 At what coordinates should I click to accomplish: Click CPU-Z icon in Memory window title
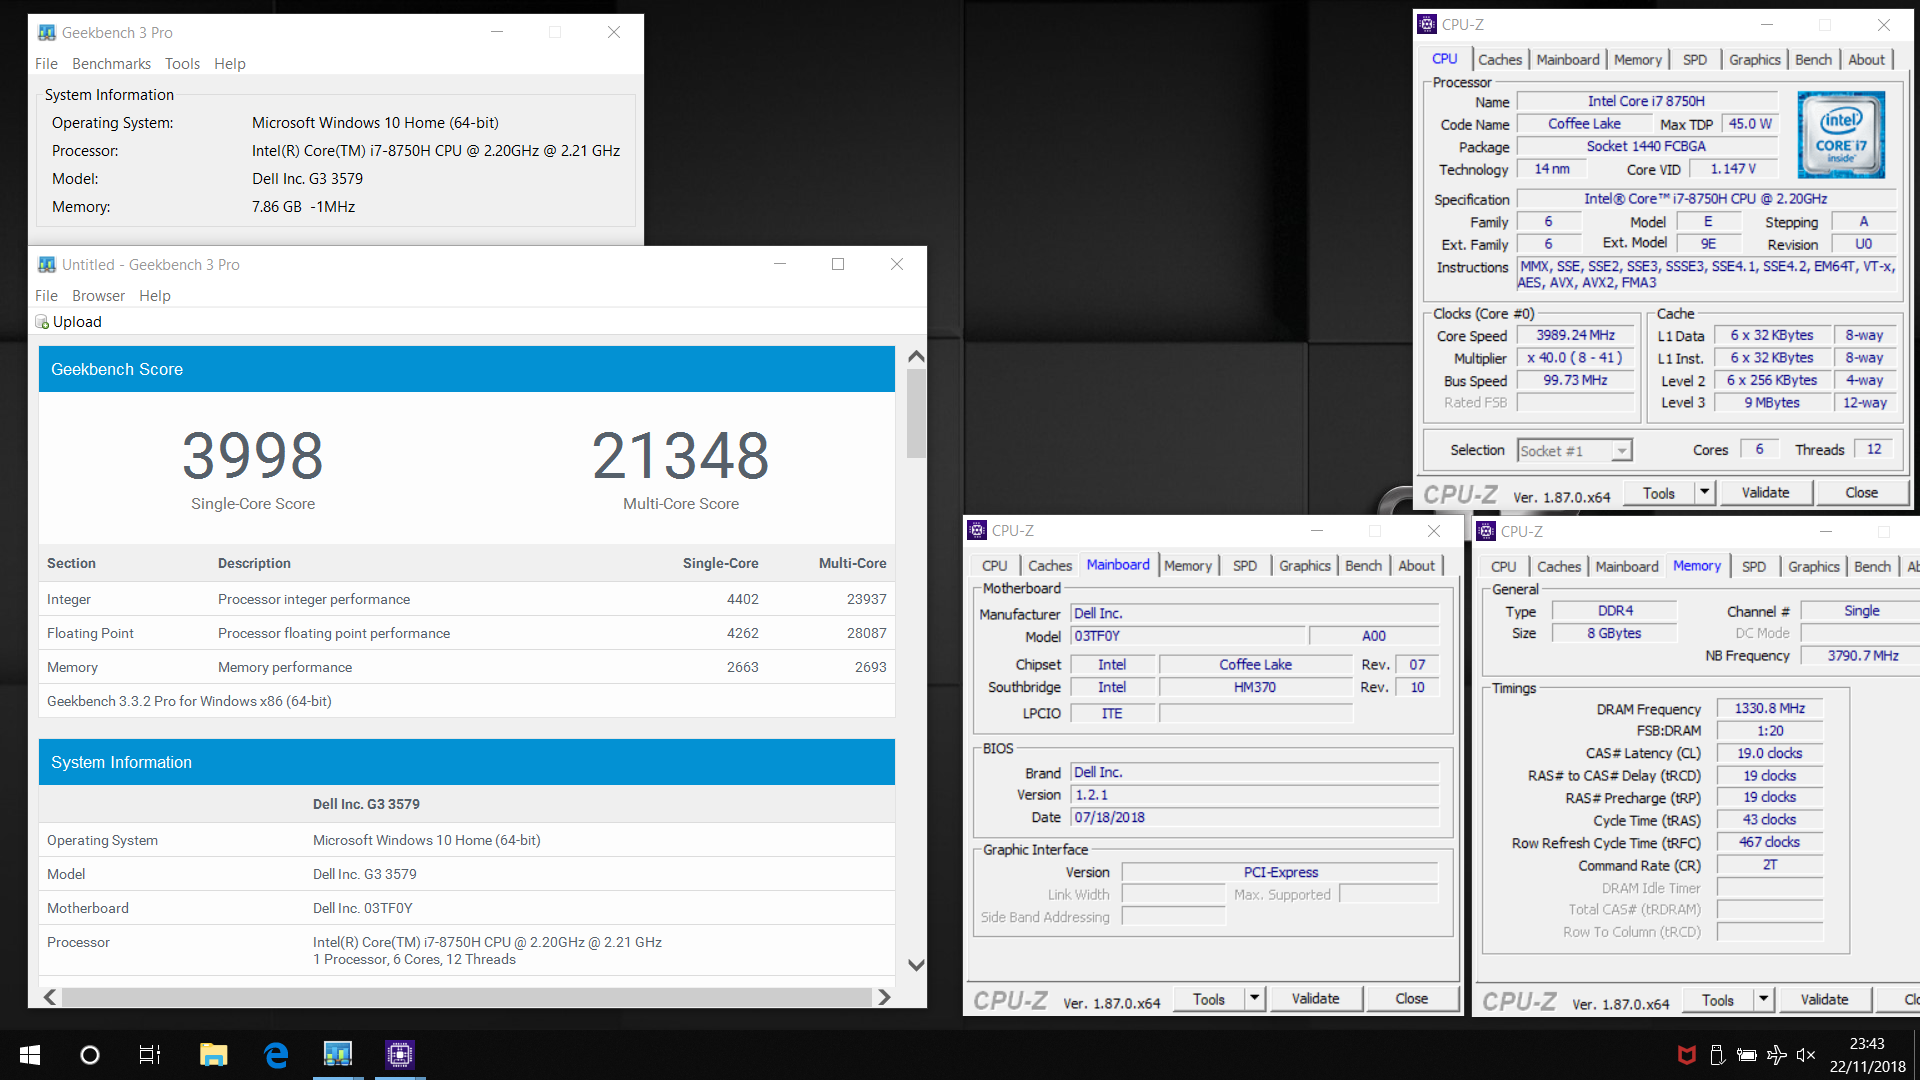pyautogui.click(x=1486, y=531)
